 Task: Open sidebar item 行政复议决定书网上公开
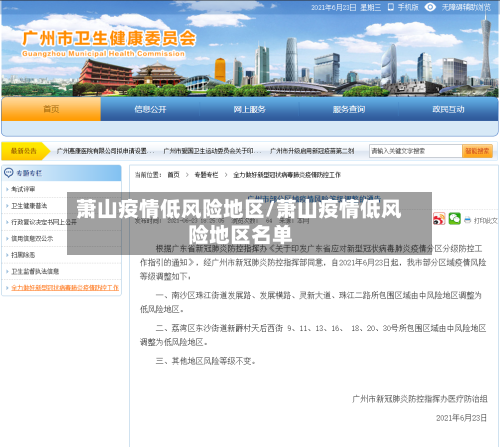[x=44, y=222]
